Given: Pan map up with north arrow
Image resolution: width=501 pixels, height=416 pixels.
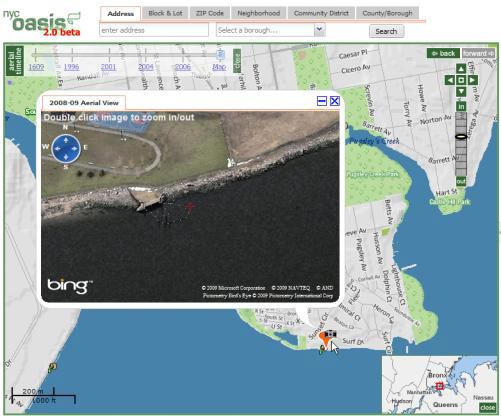Looking at the screenshot, I should click(x=461, y=69).
